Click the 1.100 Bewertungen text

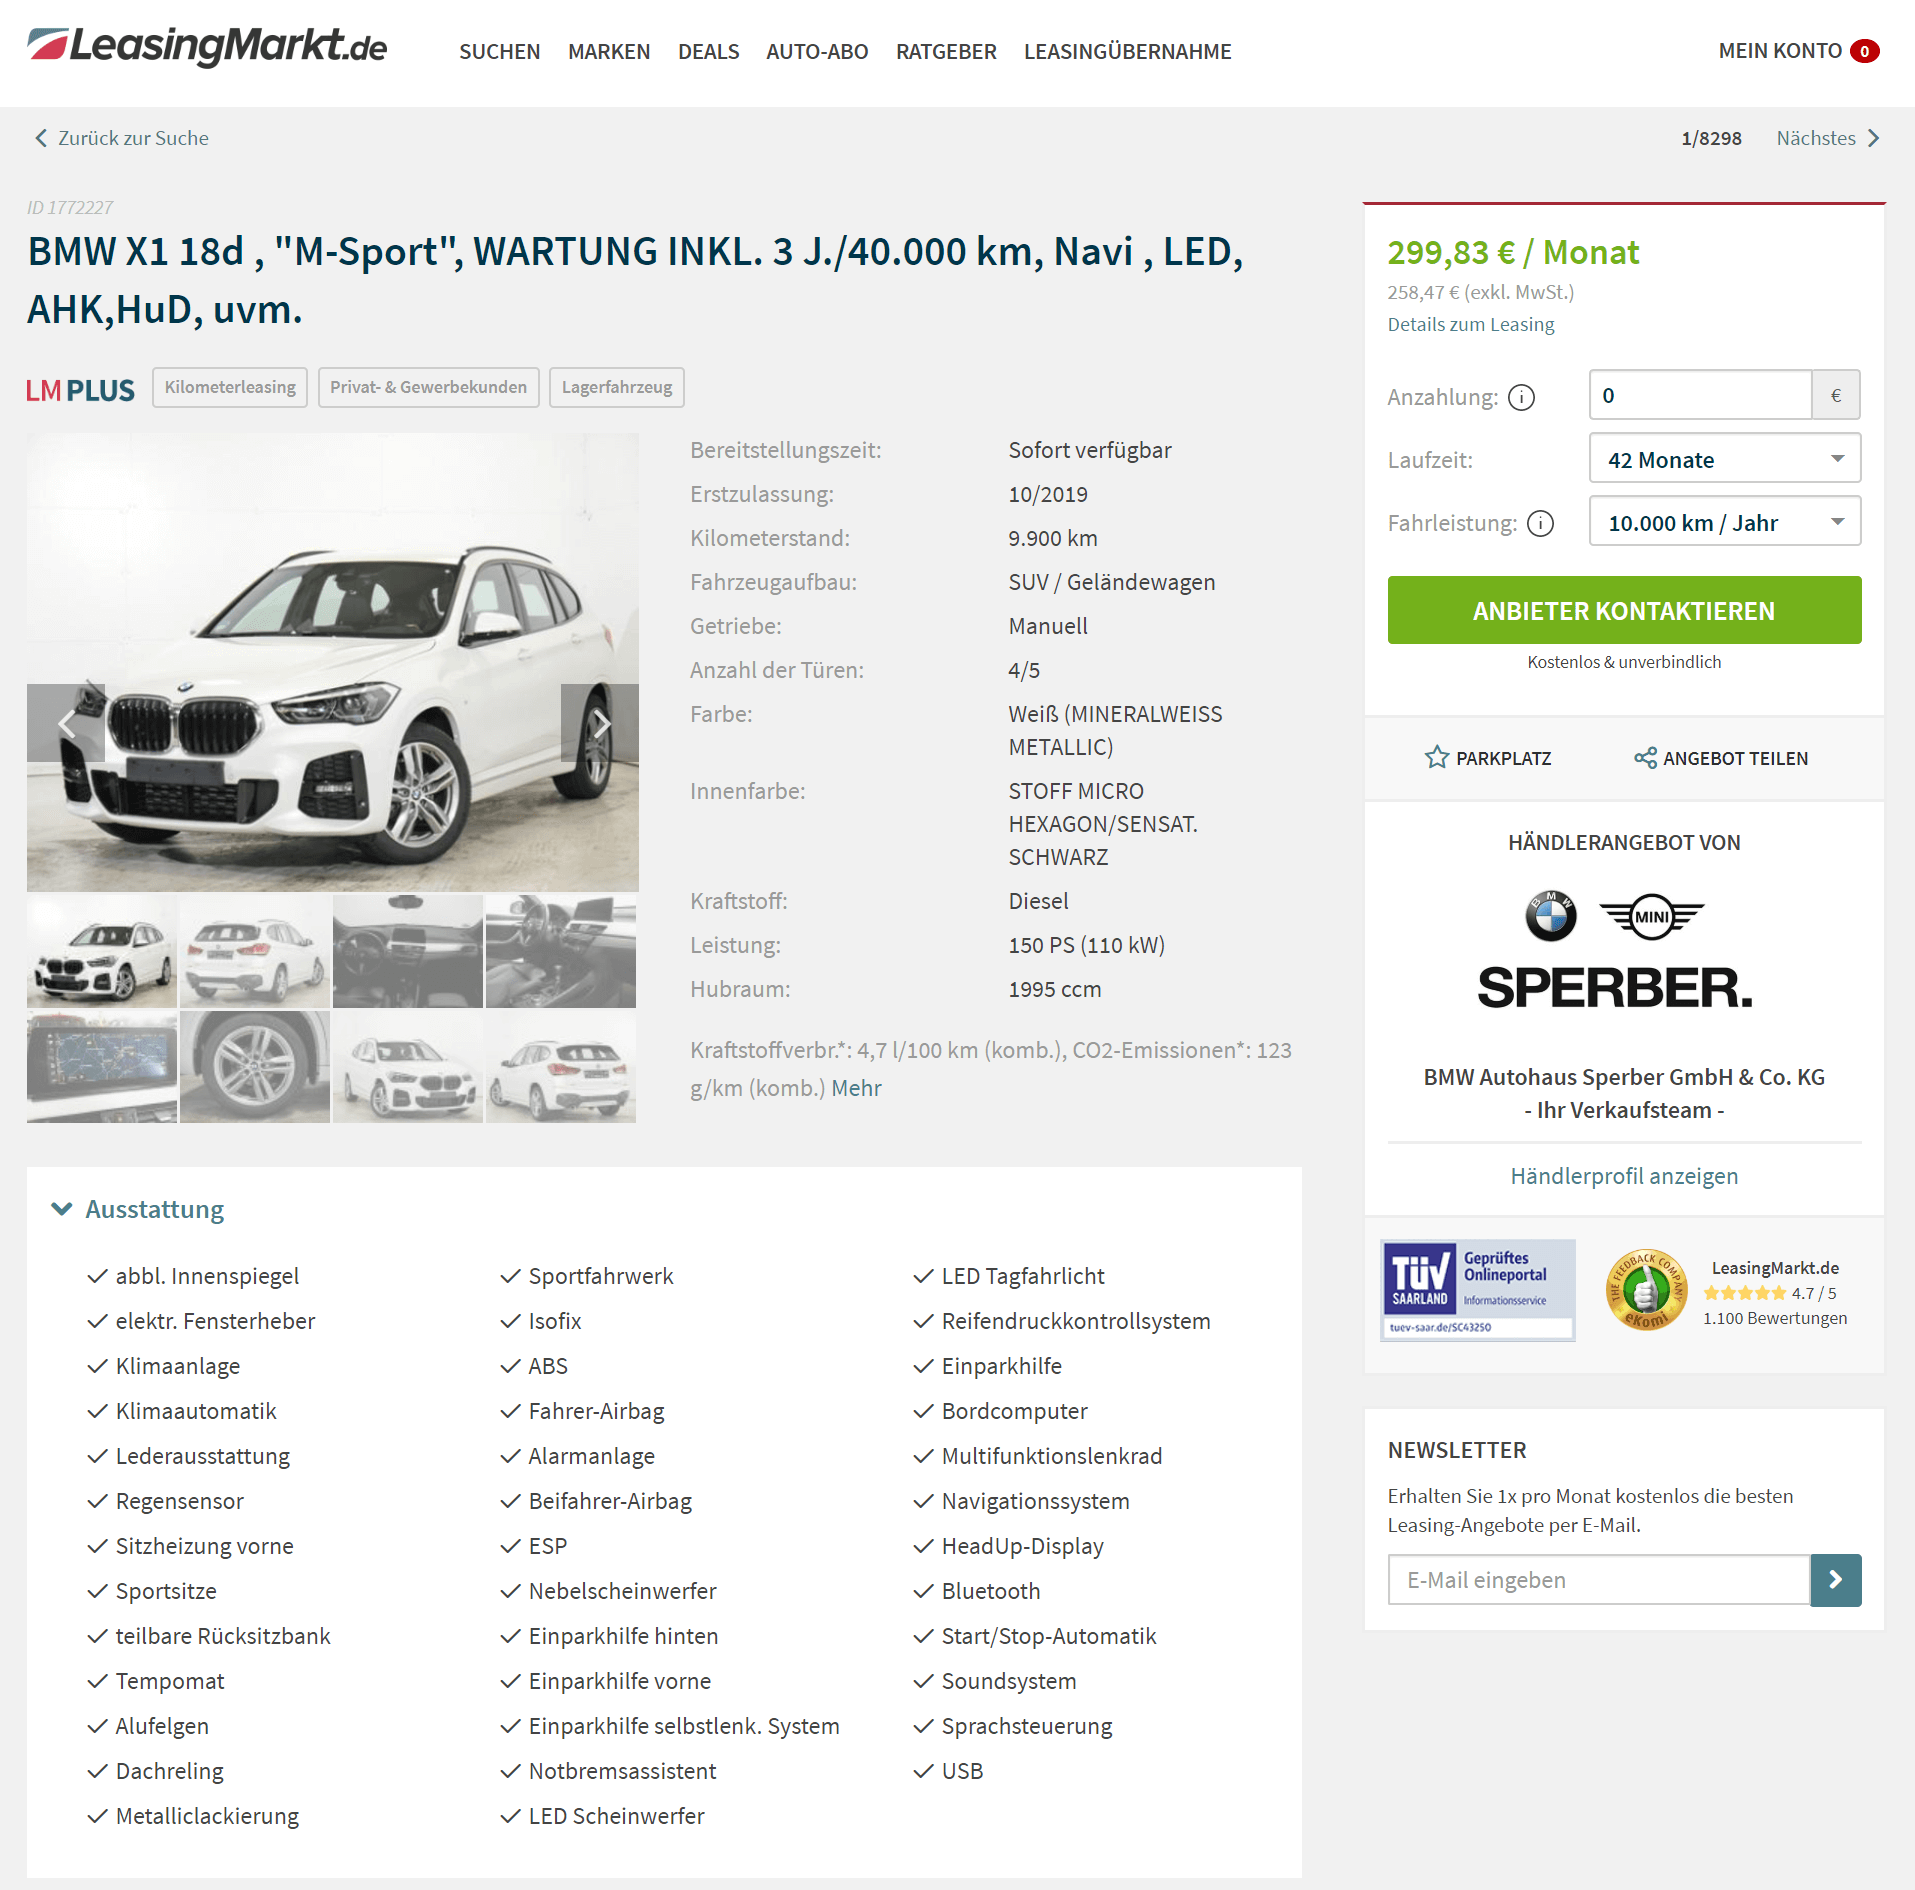click(1775, 1318)
